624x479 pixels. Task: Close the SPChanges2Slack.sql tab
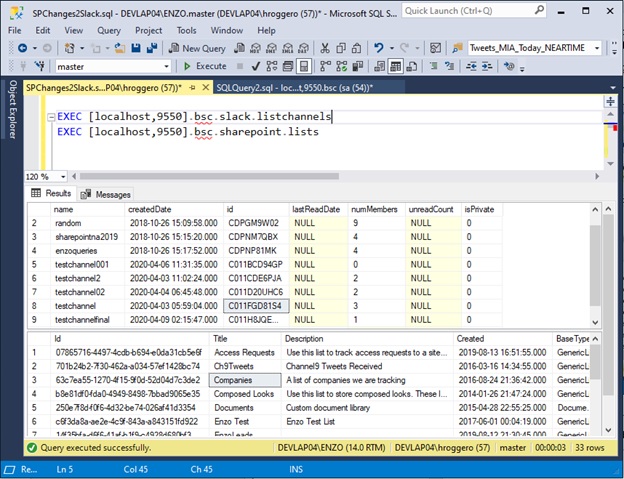point(205,88)
